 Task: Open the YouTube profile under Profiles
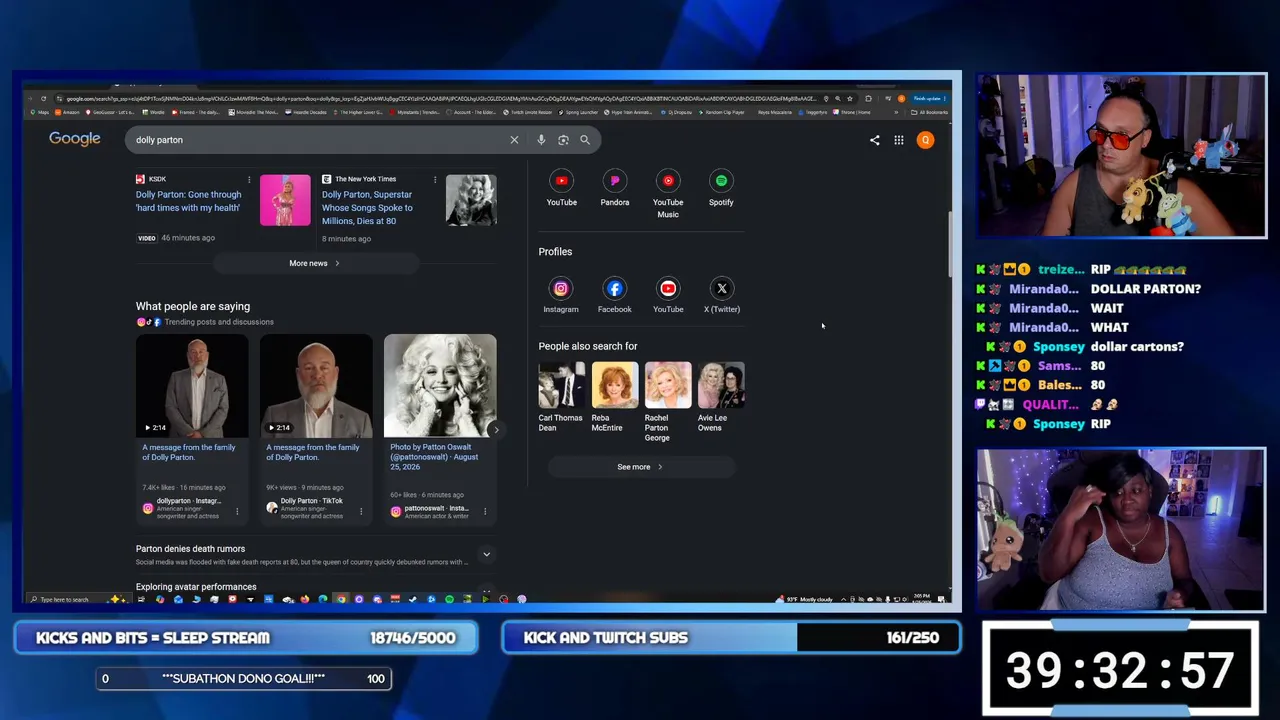coord(668,296)
